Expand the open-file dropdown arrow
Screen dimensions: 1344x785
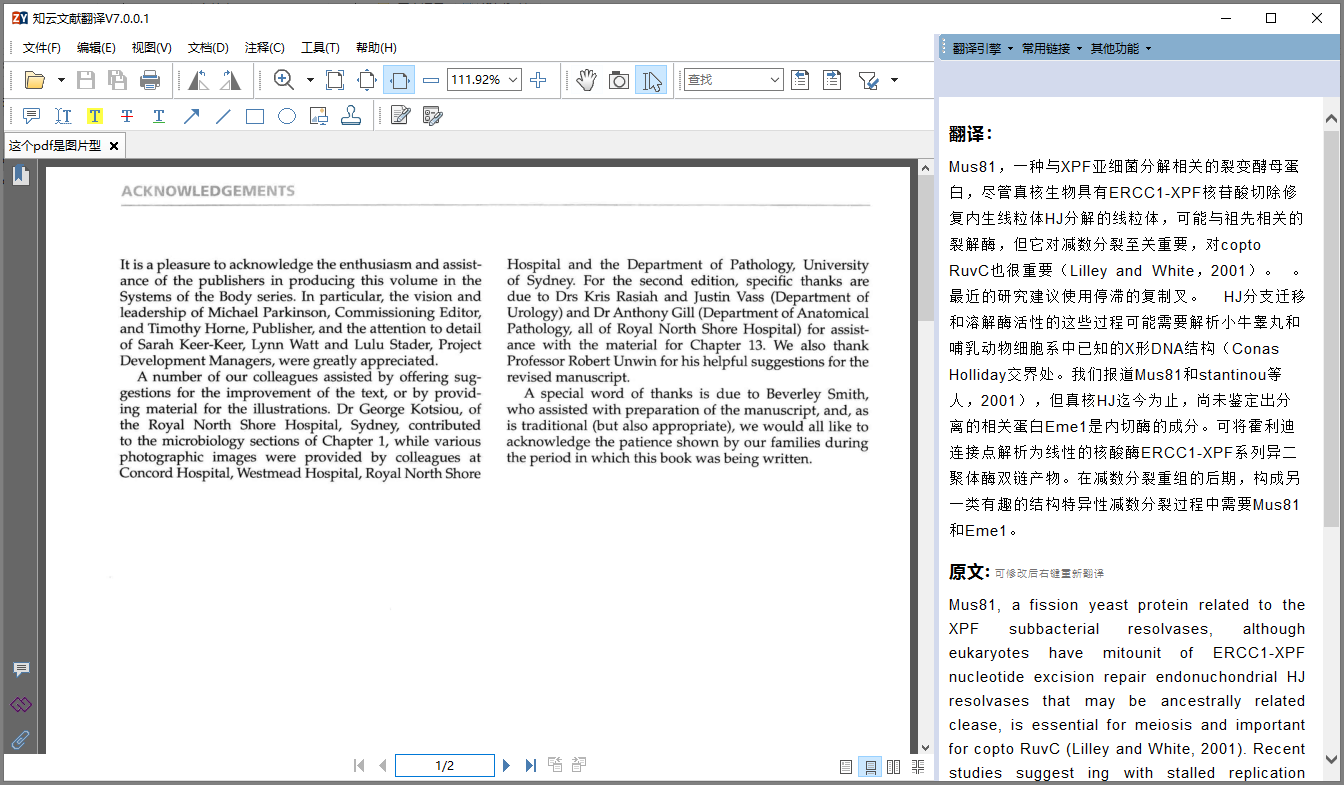(61, 80)
